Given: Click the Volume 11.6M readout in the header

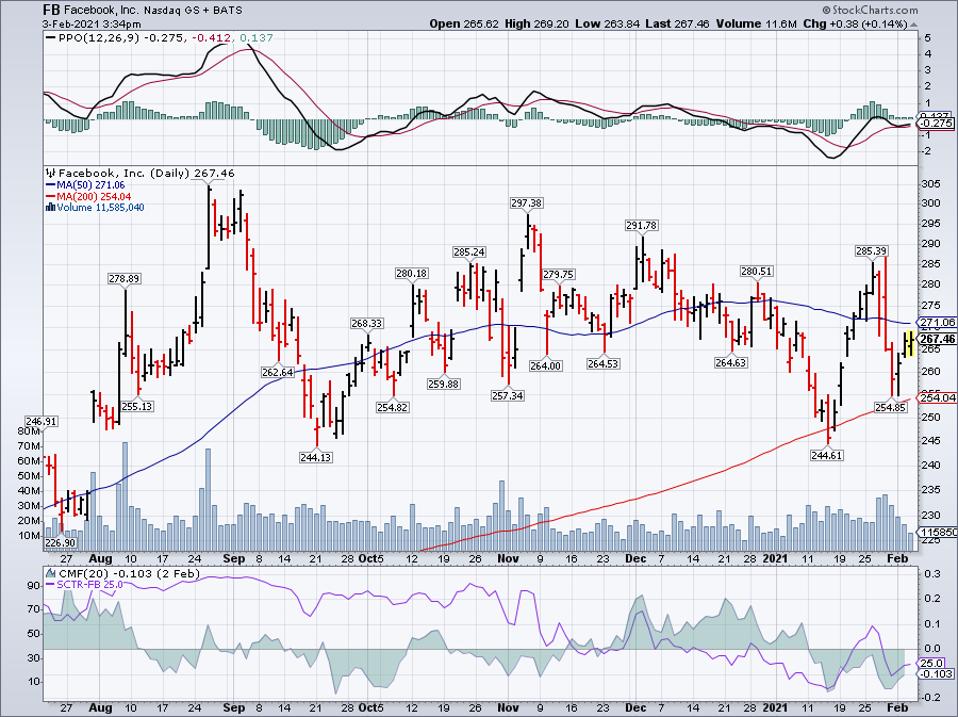Looking at the screenshot, I should point(756,24).
